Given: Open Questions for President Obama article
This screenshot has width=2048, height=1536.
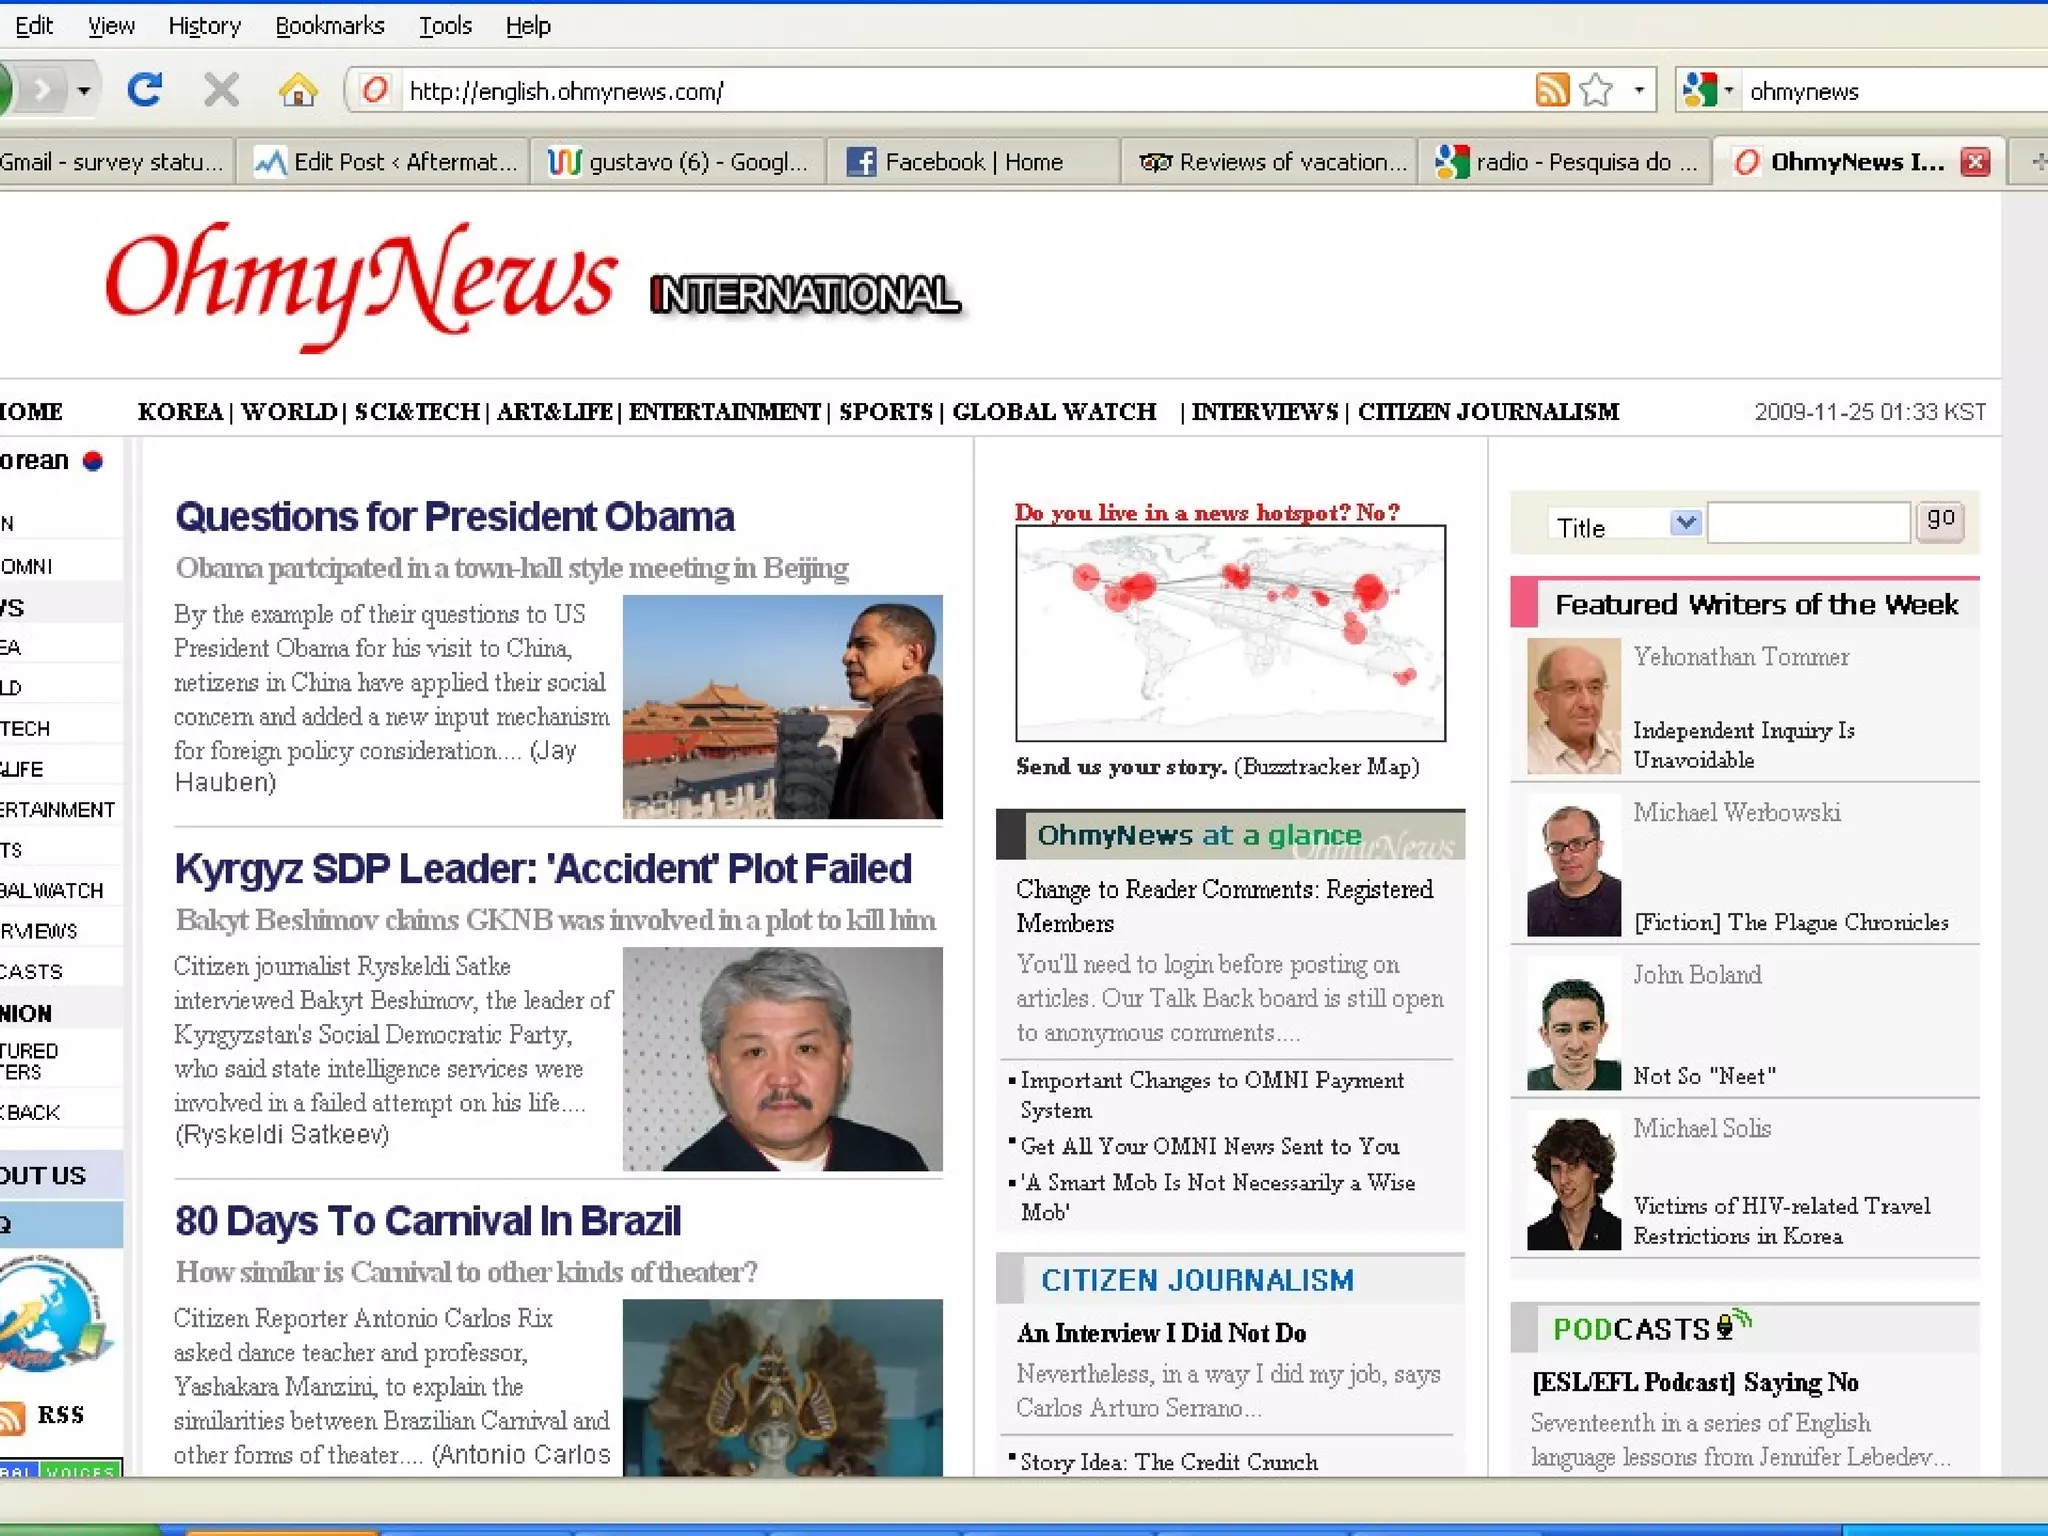Looking at the screenshot, I should coord(455,517).
